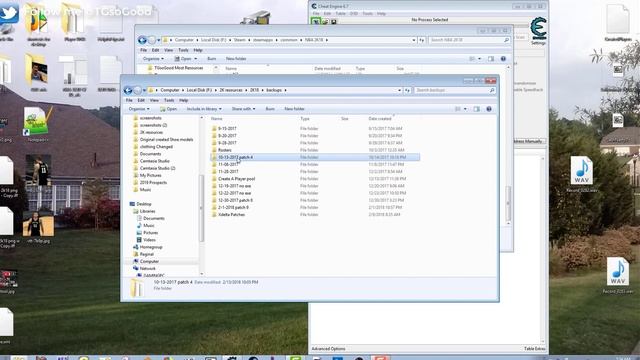Refresh the backups folder address bar
The height and width of the screenshot is (360, 640).
pyautogui.click(x=407, y=90)
